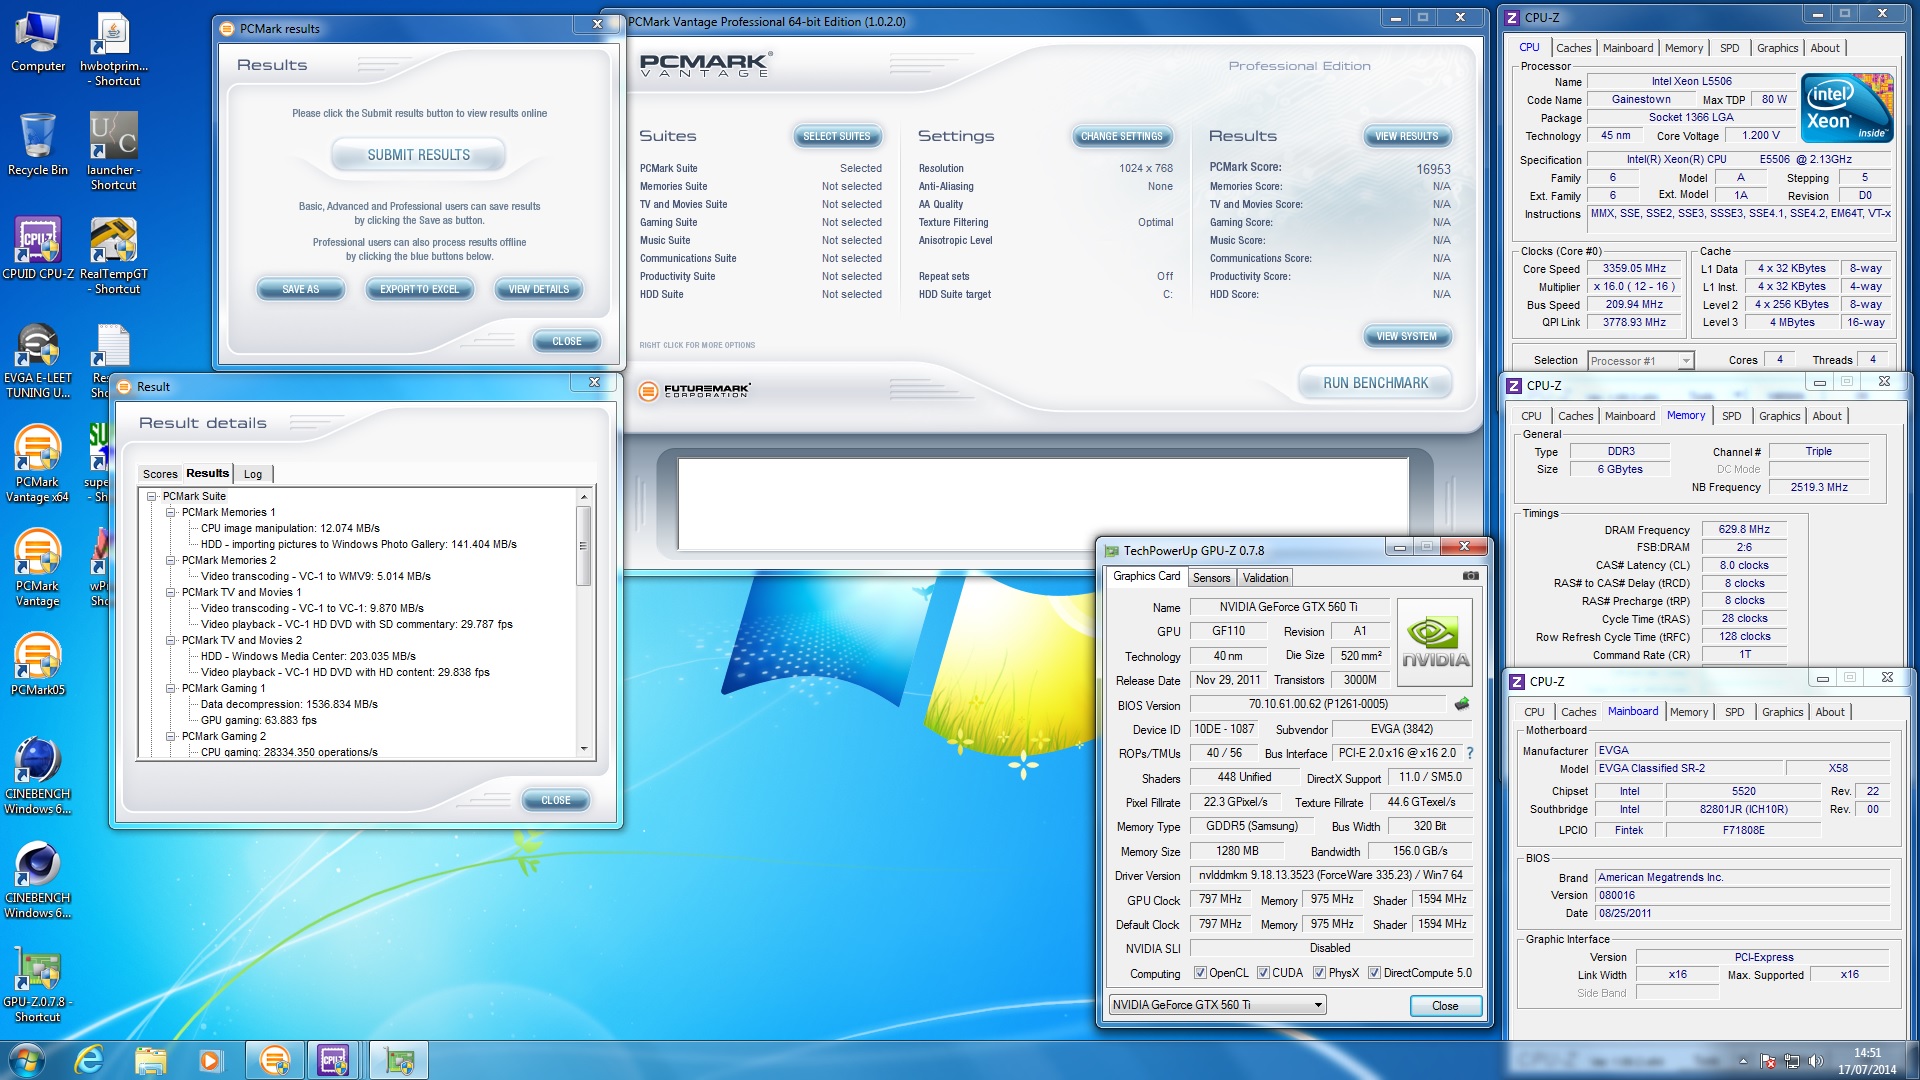This screenshot has width=1920, height=1080.
Task: Click the Intel Xeon logo in CPU-Z
Action: pyautogui.click(x=1847, y=107)
